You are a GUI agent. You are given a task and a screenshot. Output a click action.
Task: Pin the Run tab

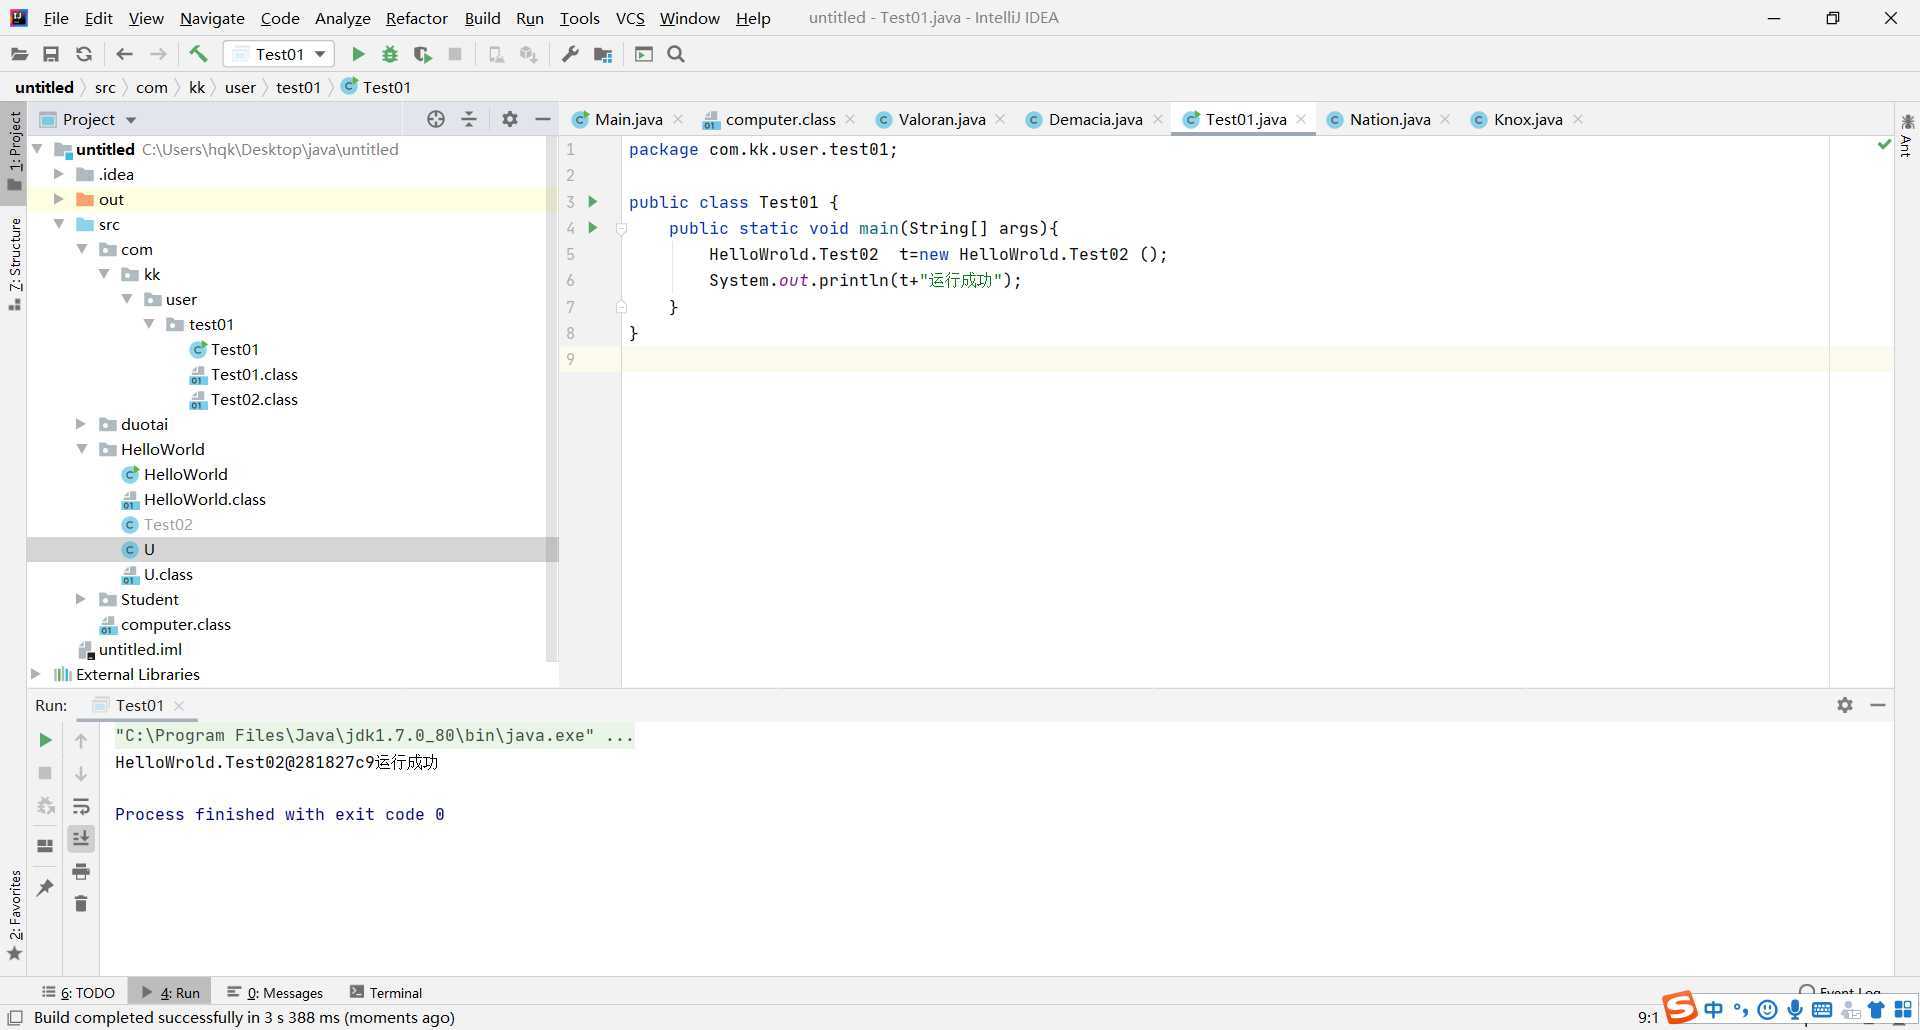45,887
